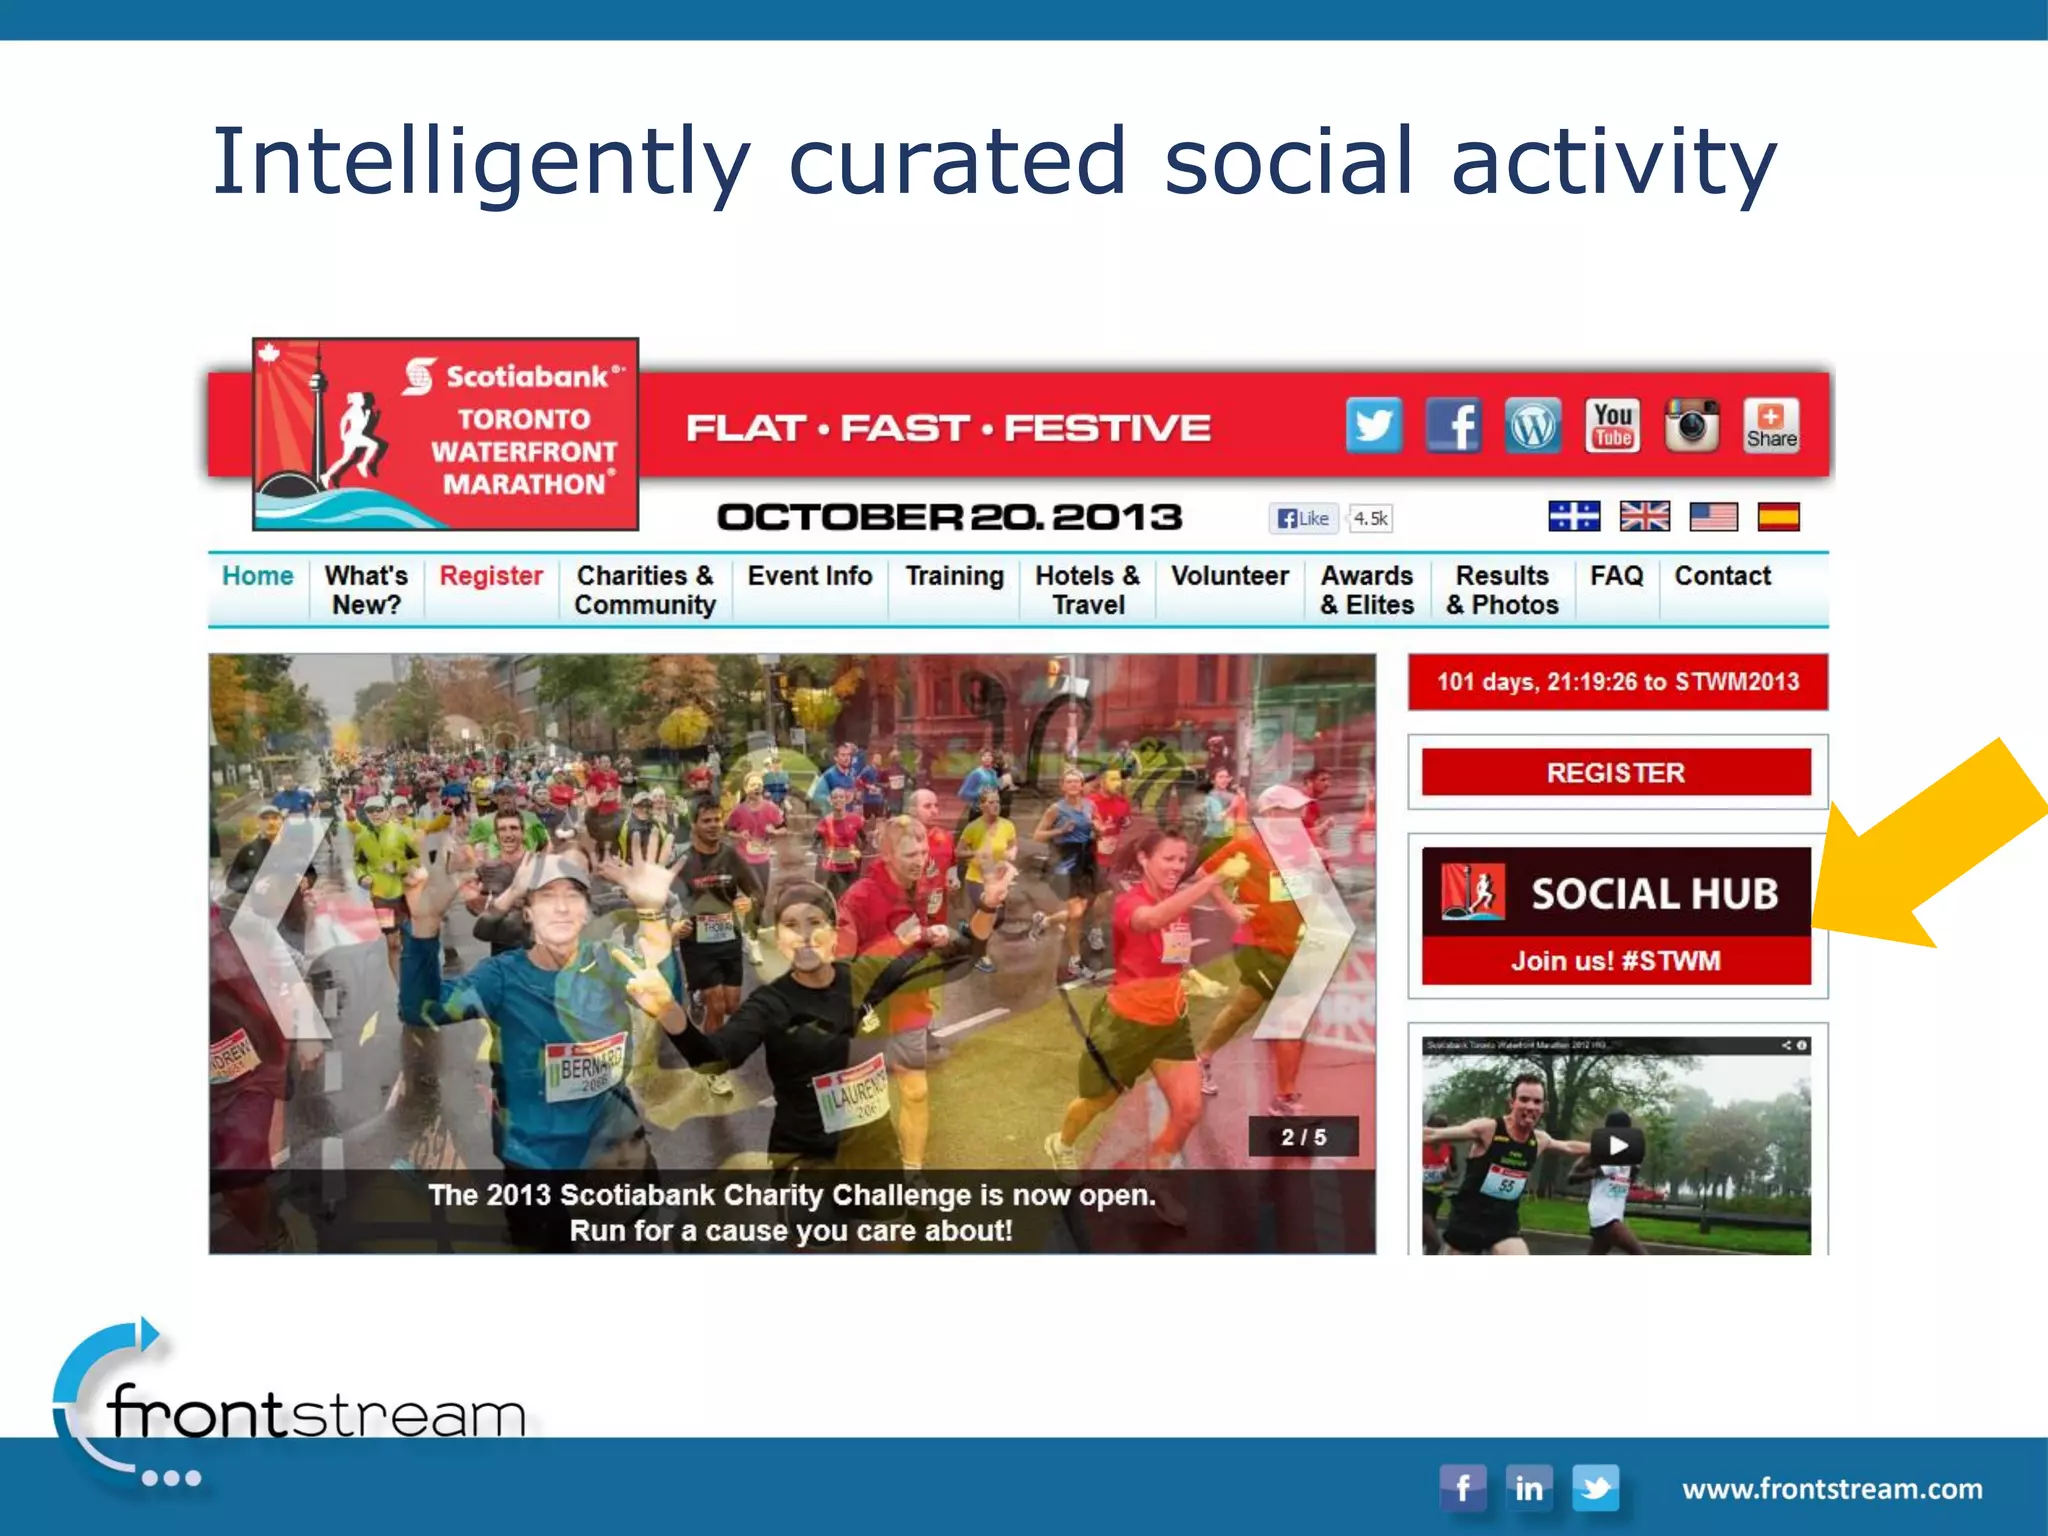Click the 2 / 5 slide counter

(1304, 1137)
